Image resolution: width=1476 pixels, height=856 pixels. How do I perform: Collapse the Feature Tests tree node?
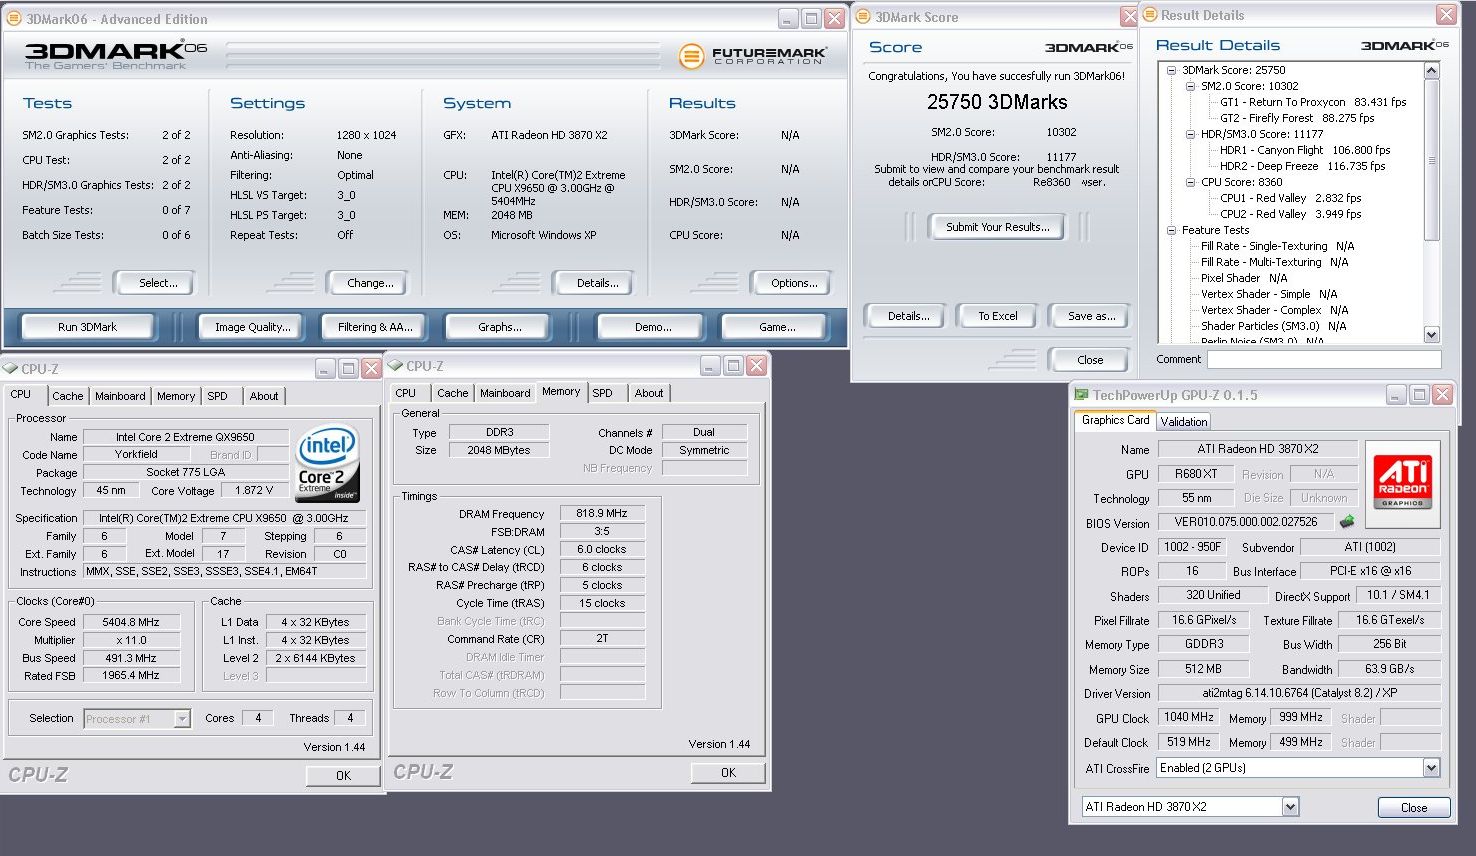[x=1172, y=230]
